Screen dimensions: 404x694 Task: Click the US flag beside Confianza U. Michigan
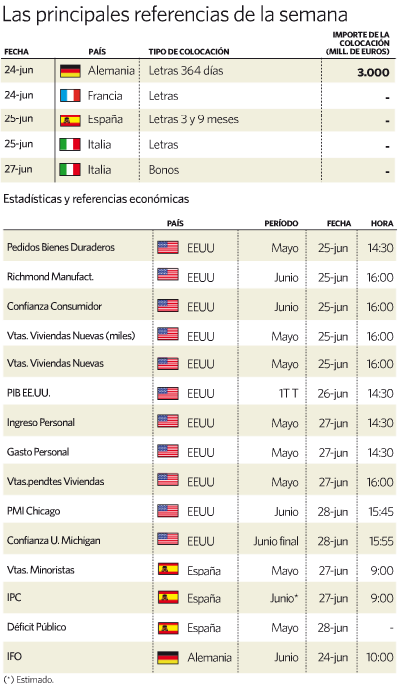point(168,540)
